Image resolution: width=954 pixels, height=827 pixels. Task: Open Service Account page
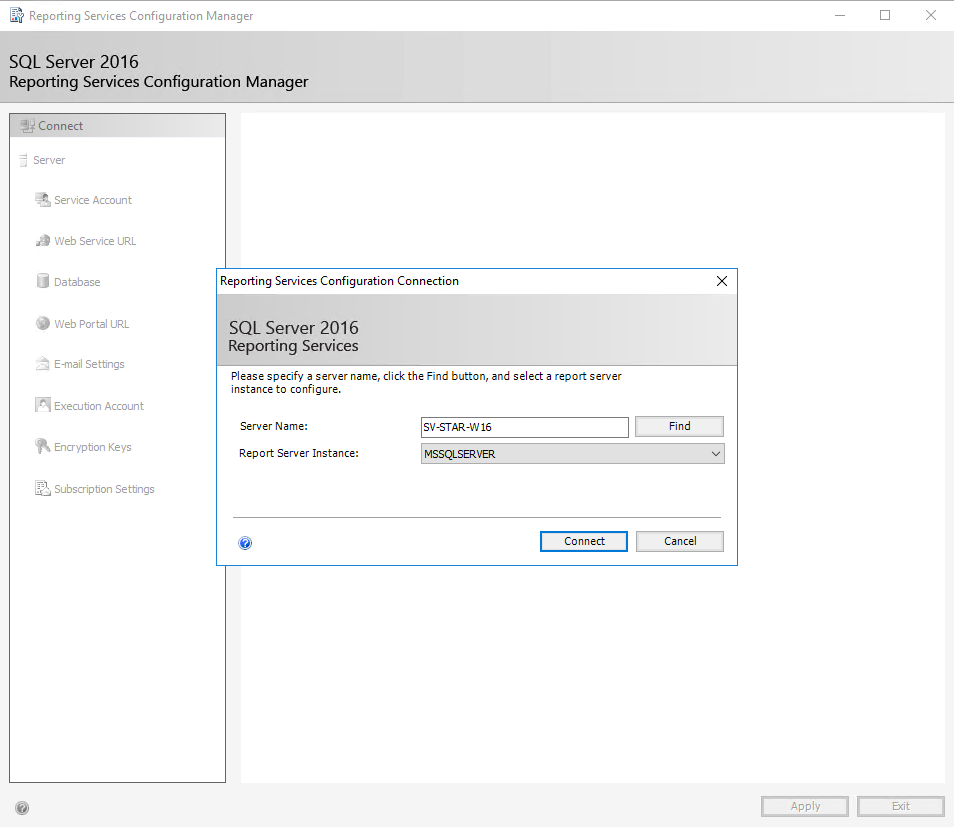click(x=92, y=200)
